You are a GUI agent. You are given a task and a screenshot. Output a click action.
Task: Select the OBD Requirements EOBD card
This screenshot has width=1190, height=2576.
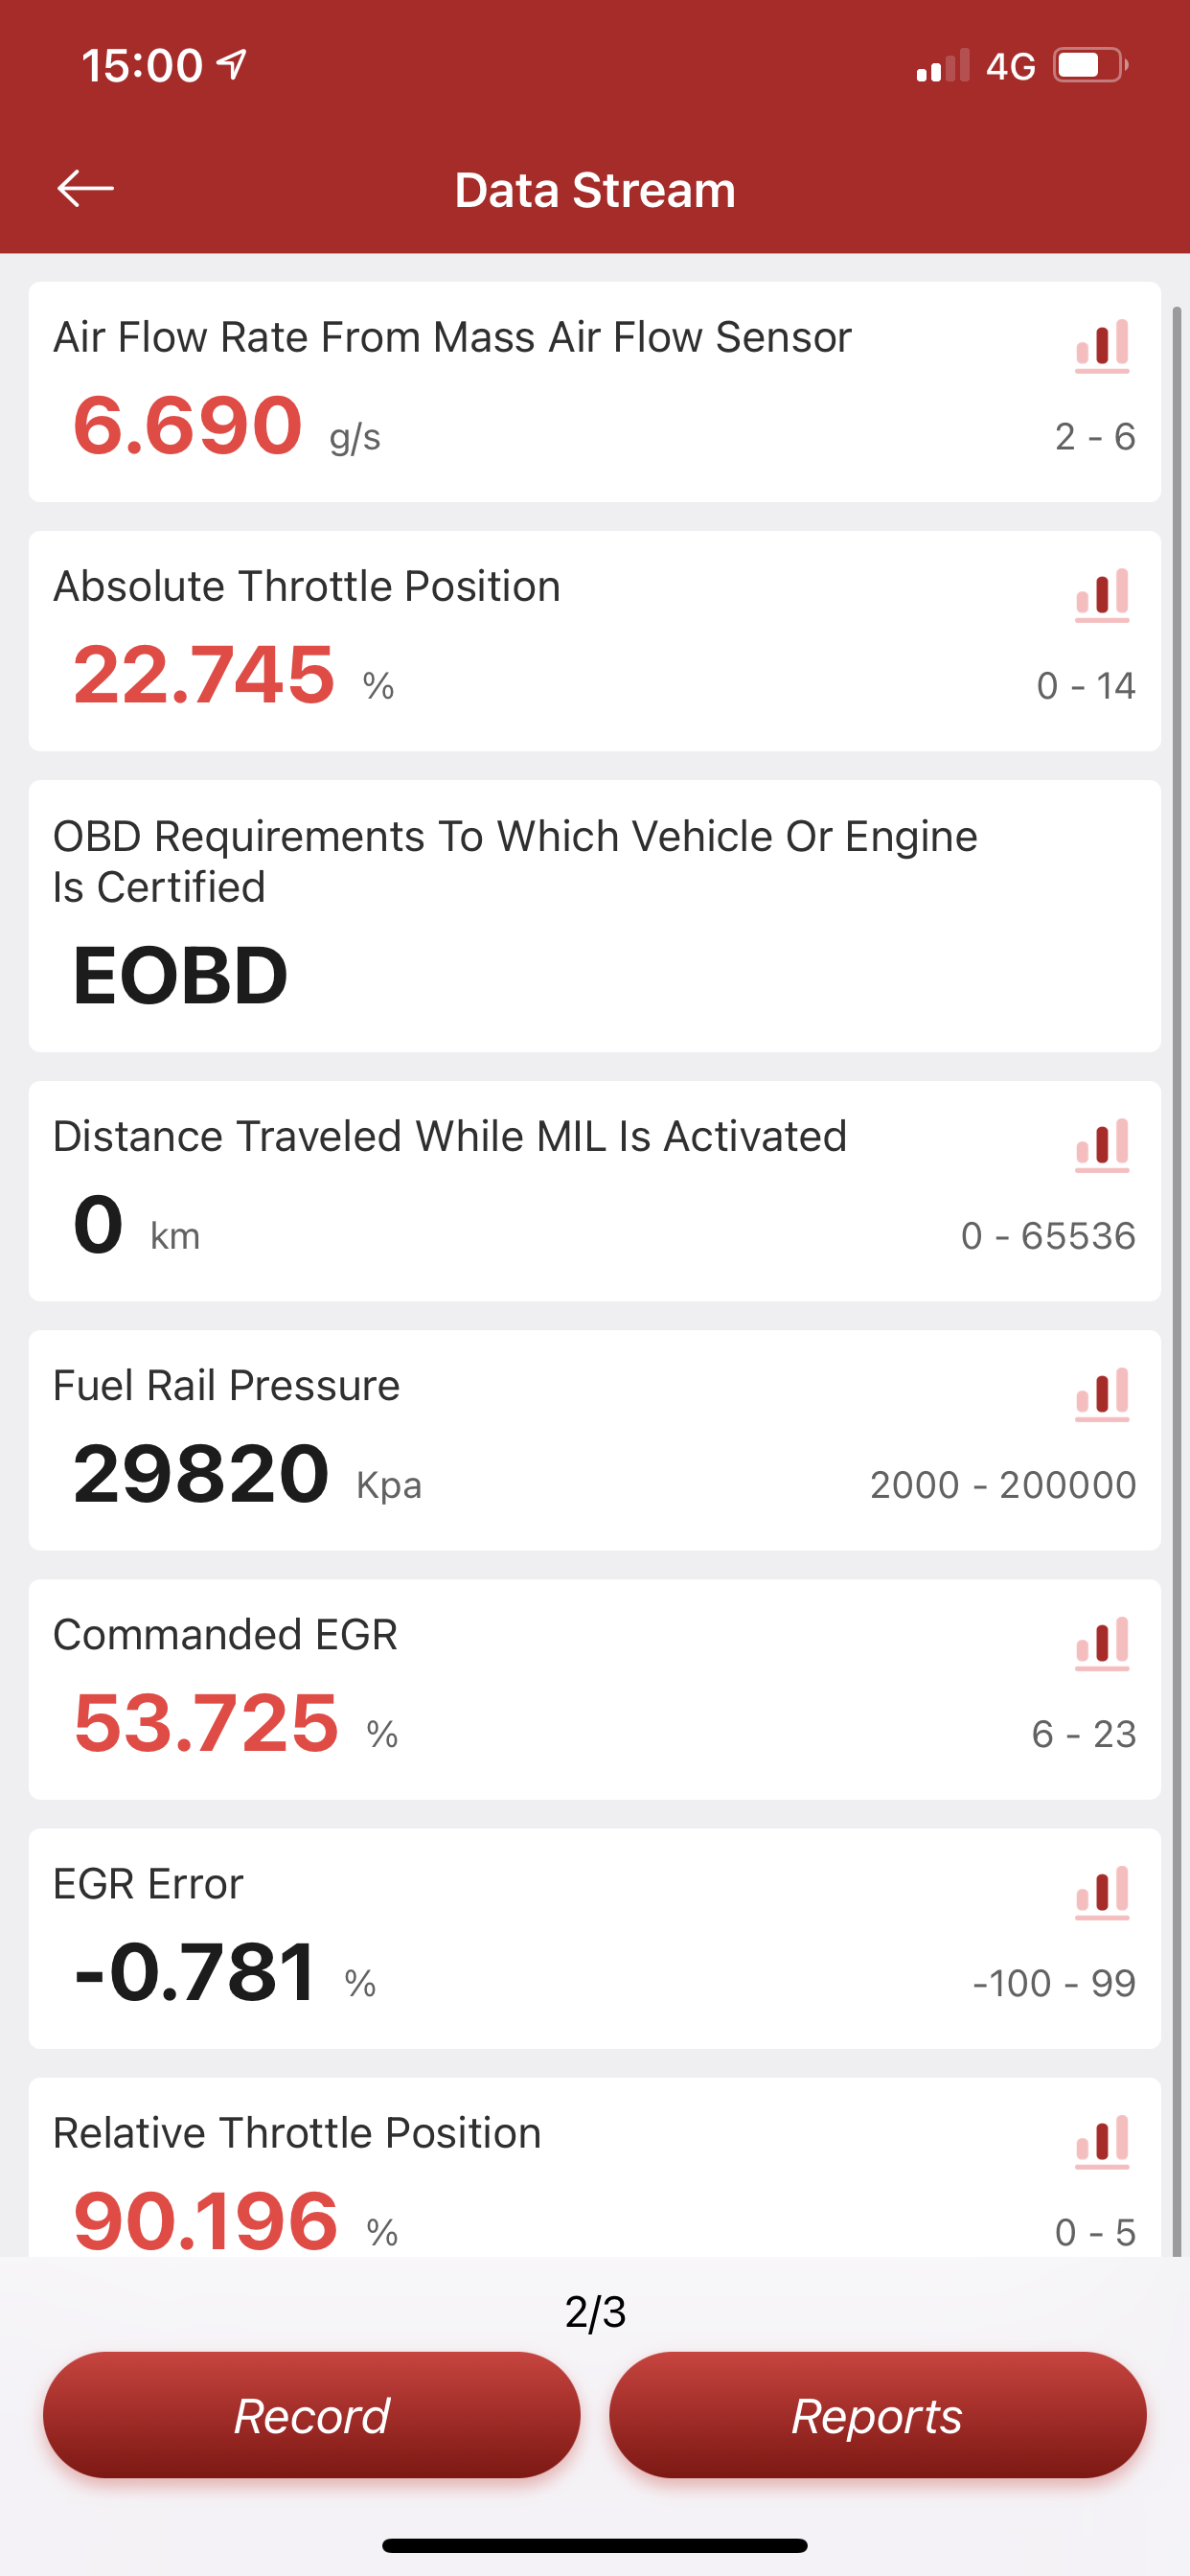pos(594,916)
